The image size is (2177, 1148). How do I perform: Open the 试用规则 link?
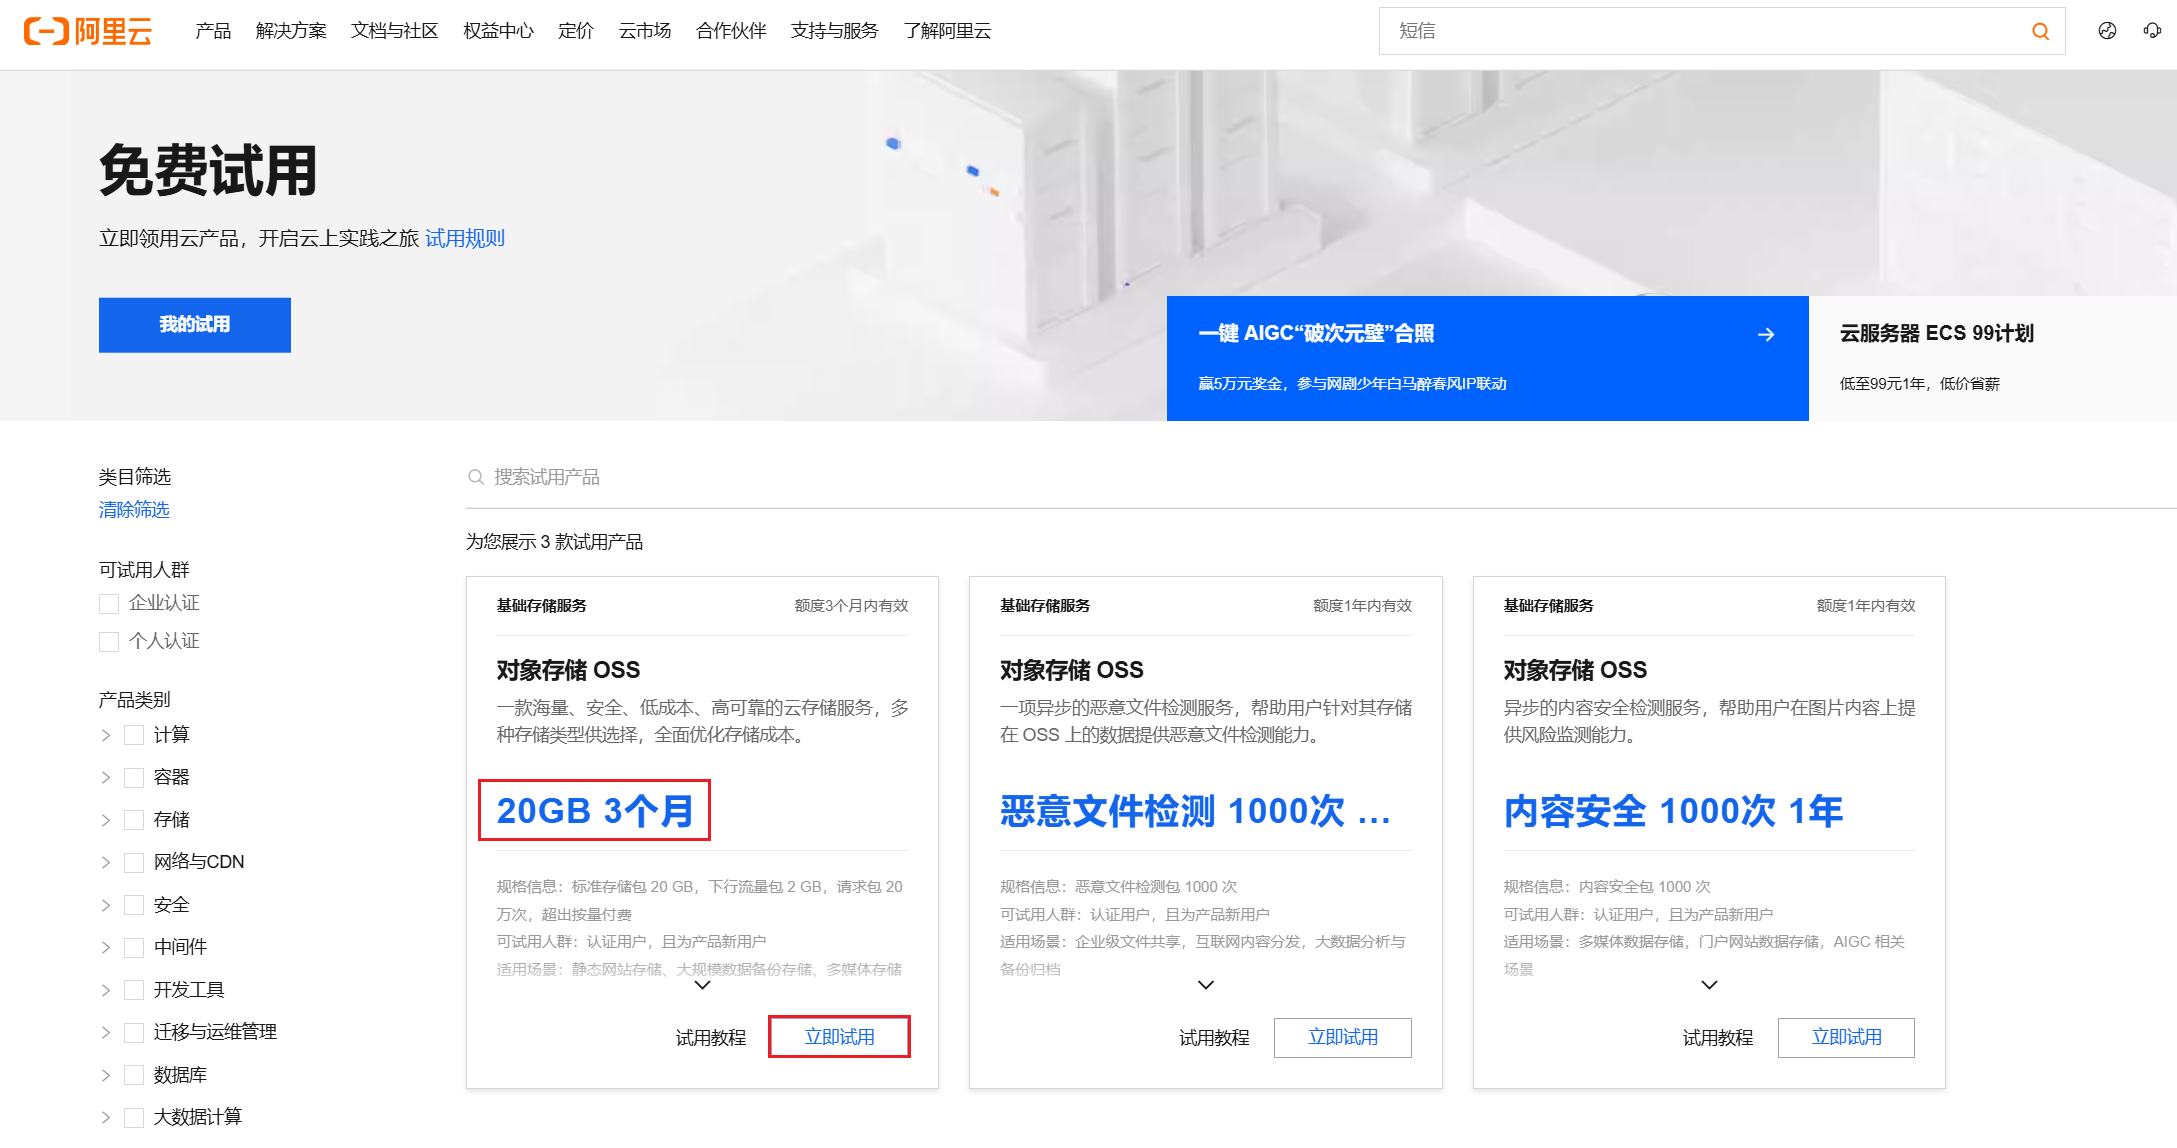pos(465,238)
